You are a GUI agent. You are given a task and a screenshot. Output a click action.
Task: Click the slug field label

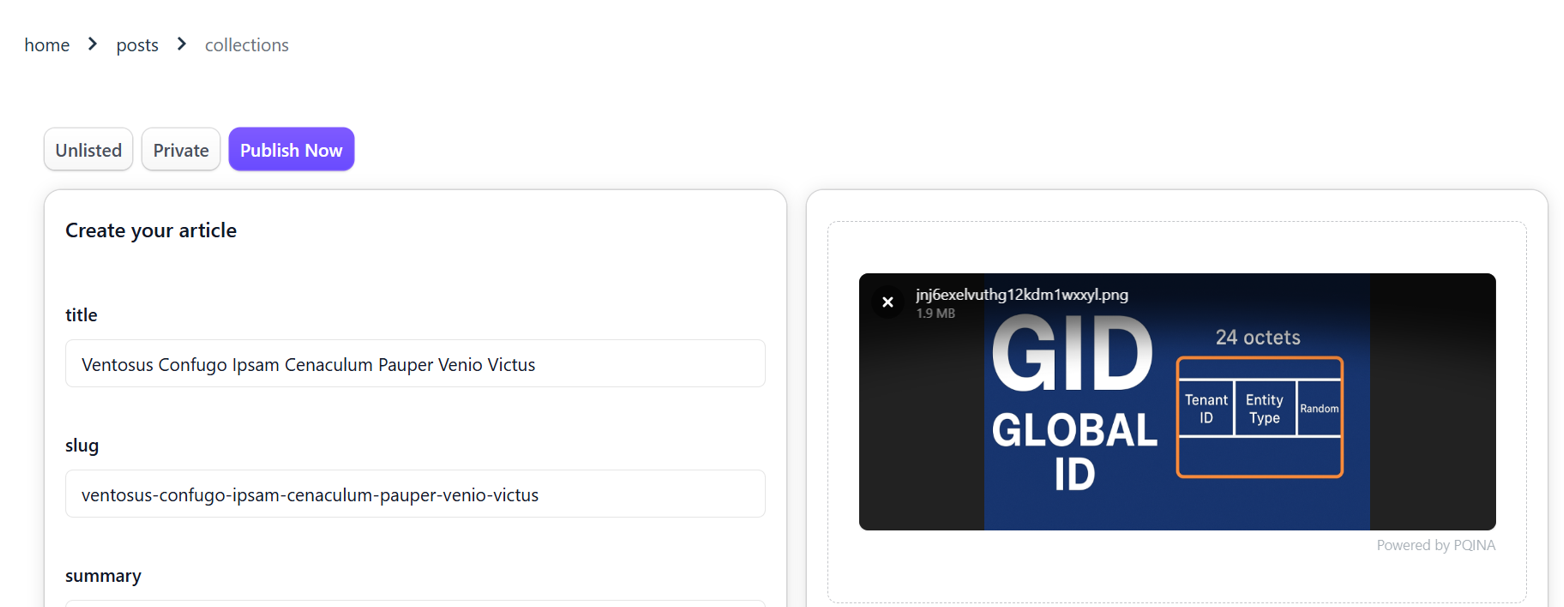point(82,446)
